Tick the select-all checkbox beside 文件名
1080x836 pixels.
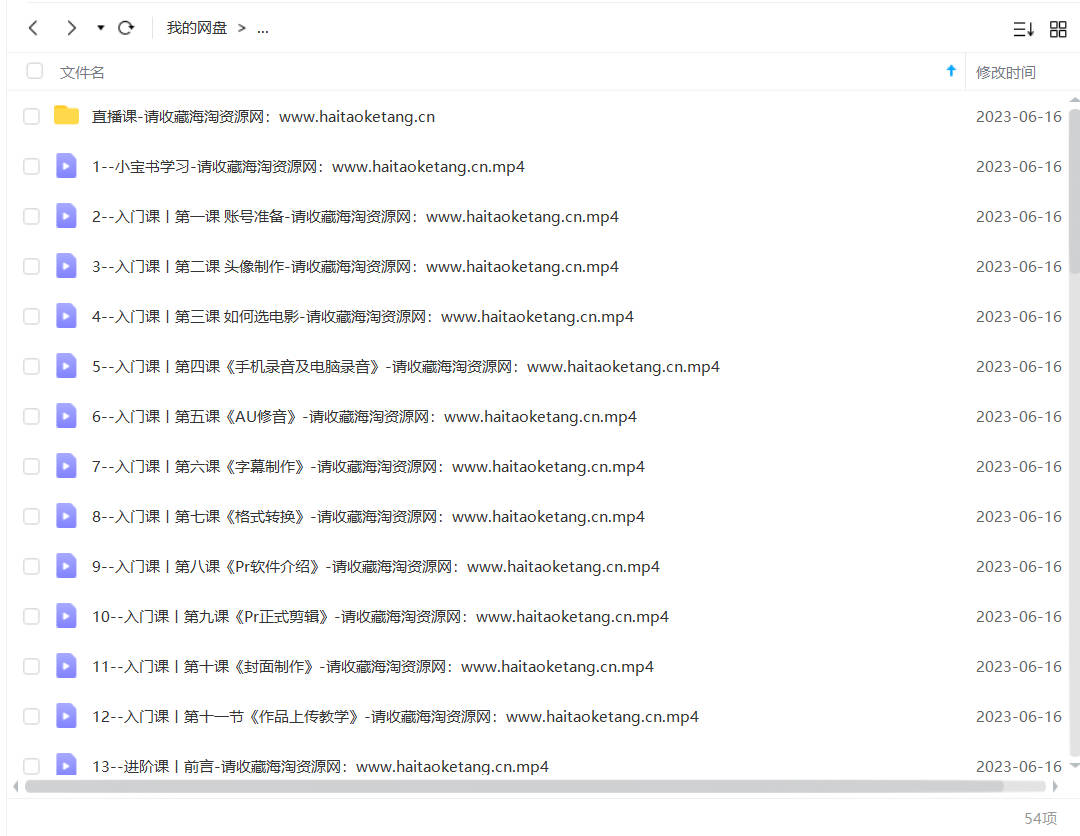[34, 71]
